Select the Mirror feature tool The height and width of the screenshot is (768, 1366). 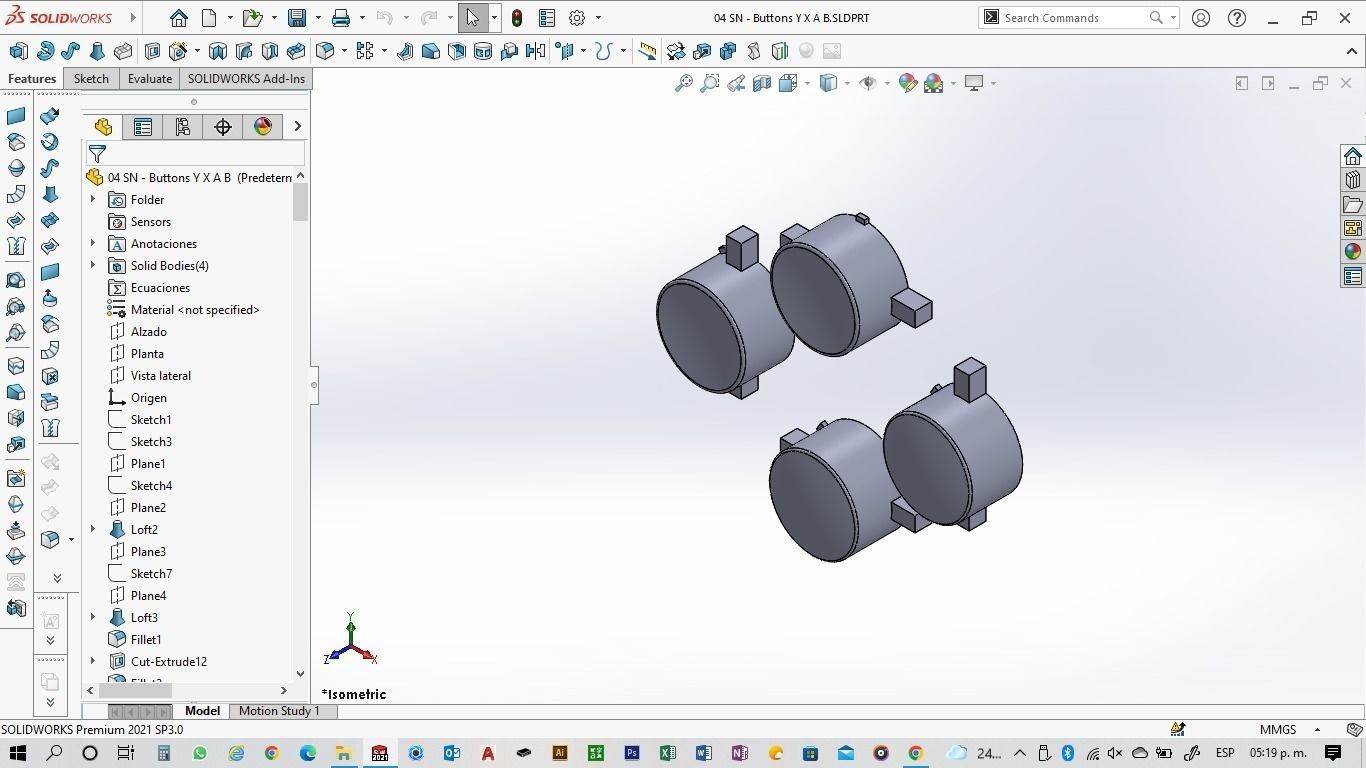pos(535,51)
